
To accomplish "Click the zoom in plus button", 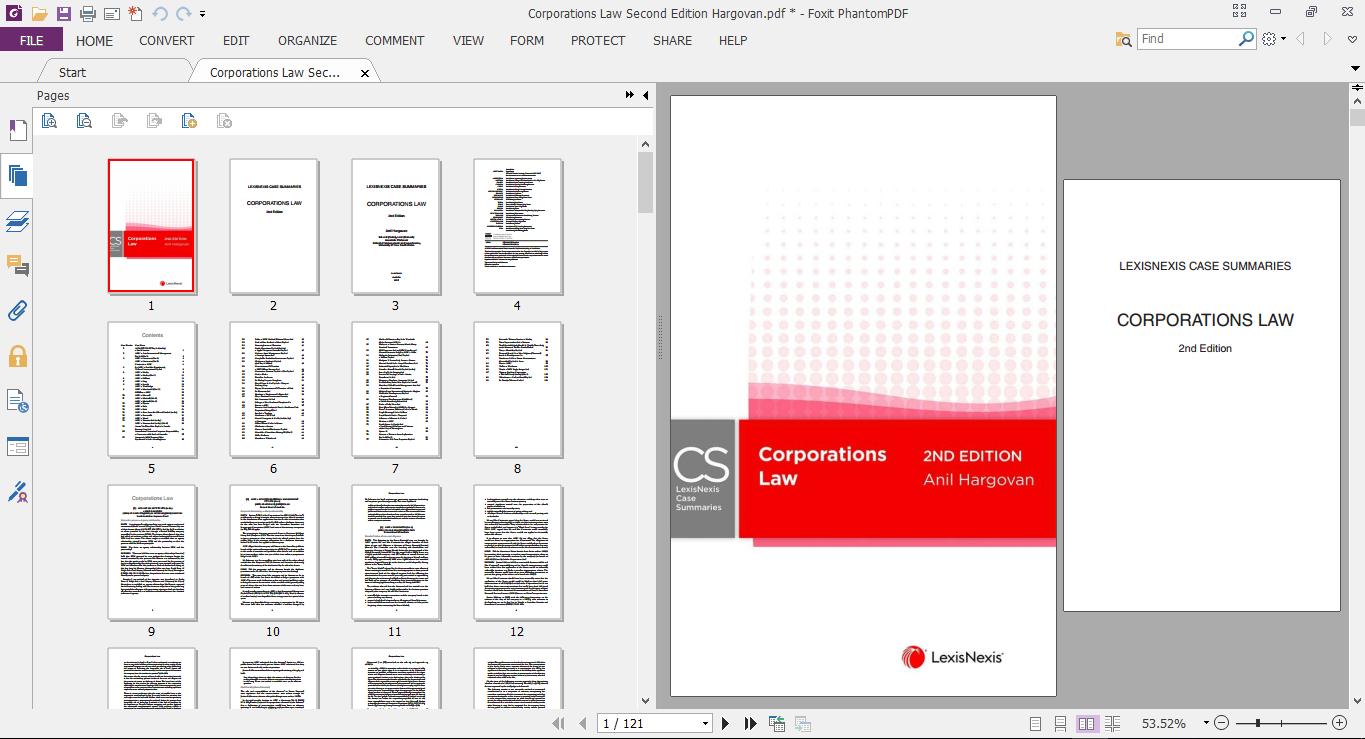I will point(1340,723).
